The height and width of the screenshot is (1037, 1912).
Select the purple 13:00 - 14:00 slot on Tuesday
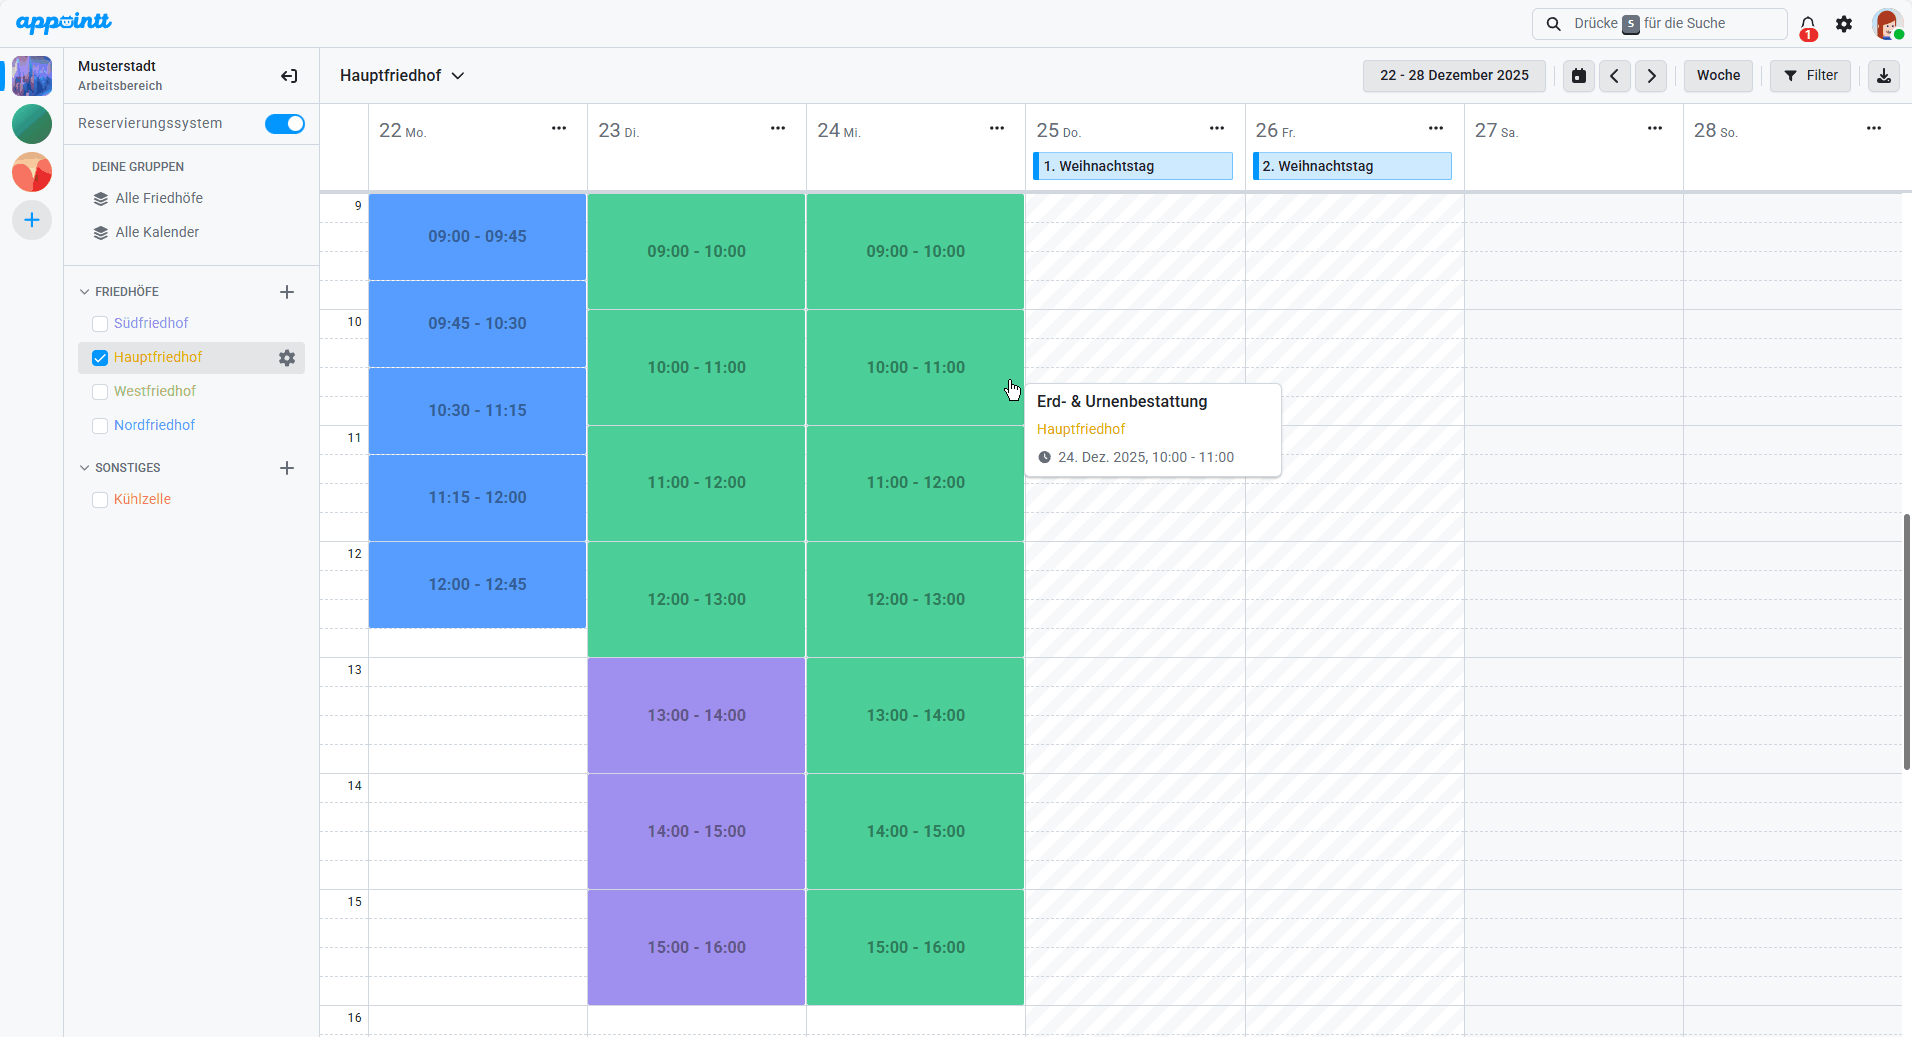[x=696, y=715]
